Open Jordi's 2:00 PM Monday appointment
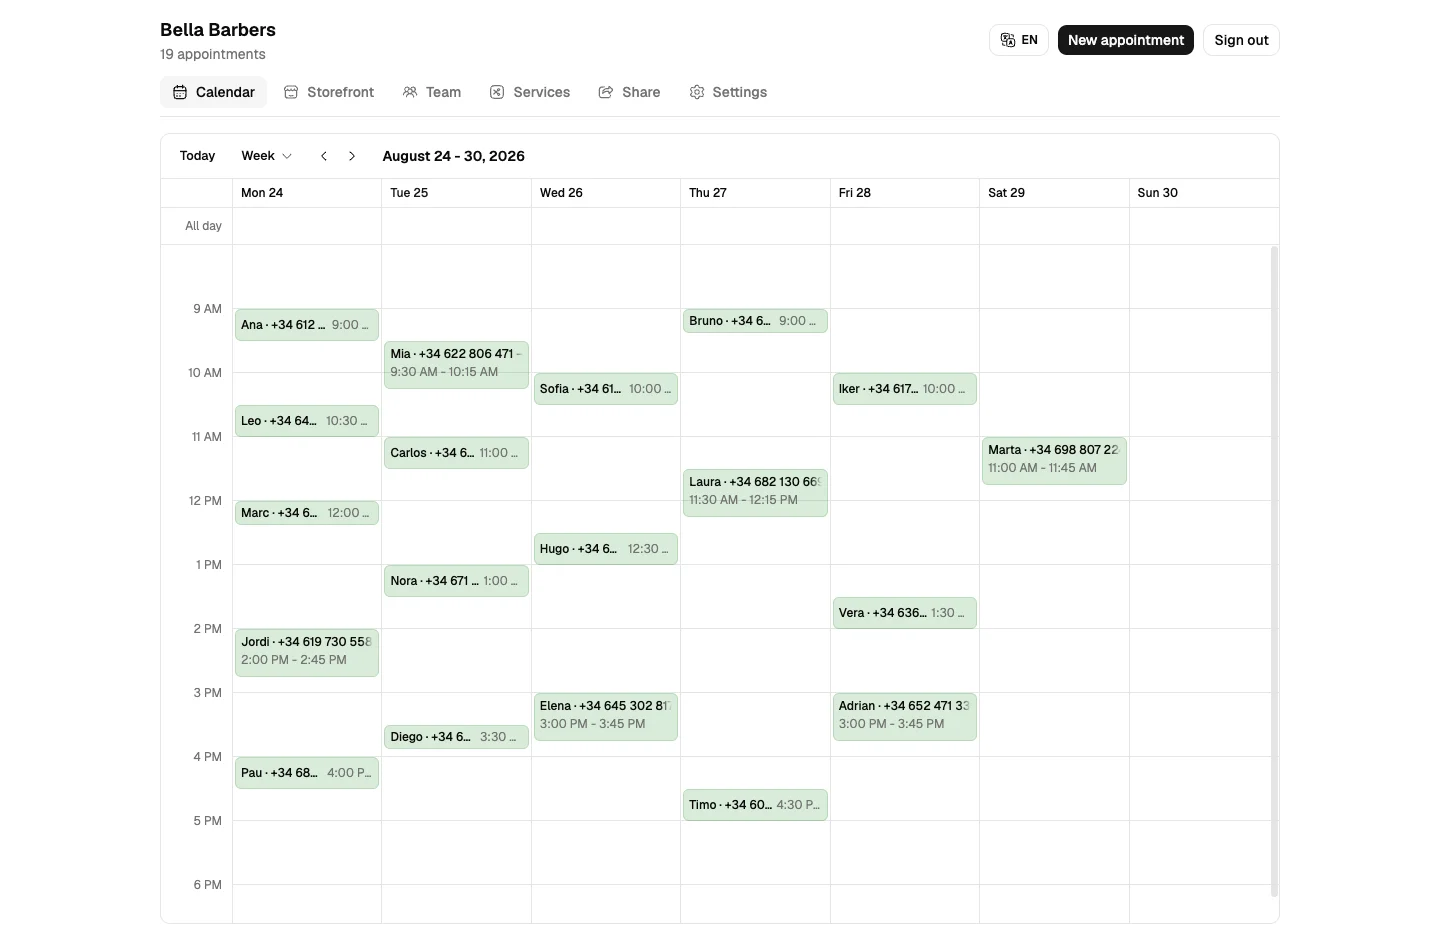Screen dimensions: 1440x940 (307, 653)
